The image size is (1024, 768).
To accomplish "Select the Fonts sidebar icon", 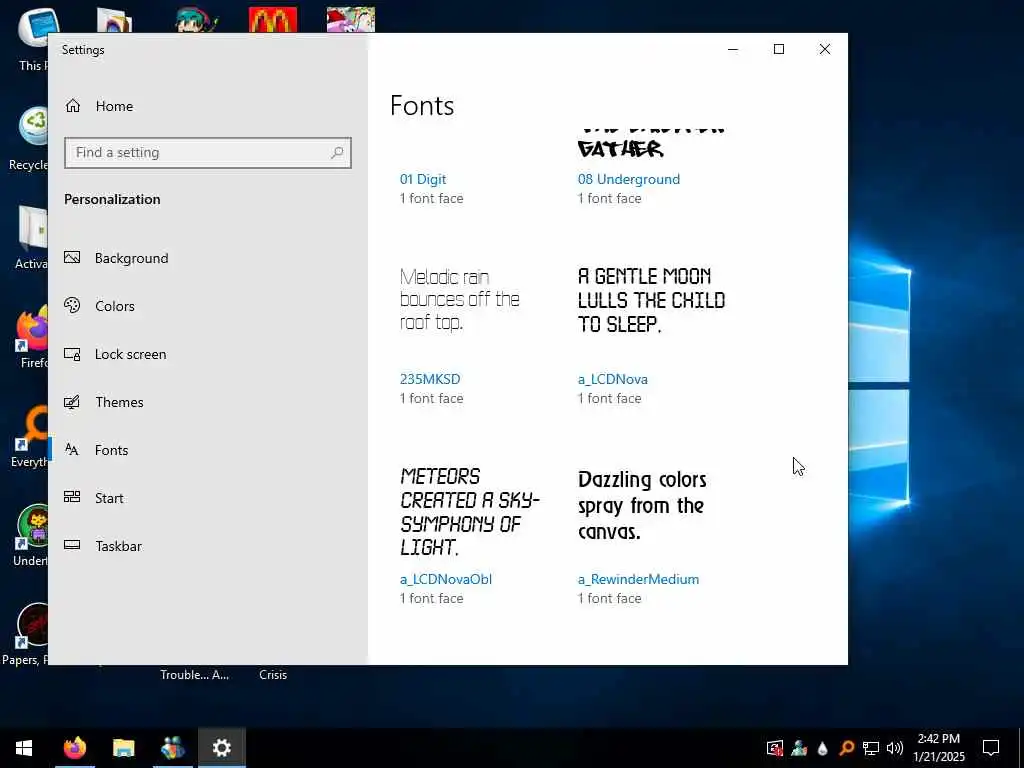I will point(72,449).
